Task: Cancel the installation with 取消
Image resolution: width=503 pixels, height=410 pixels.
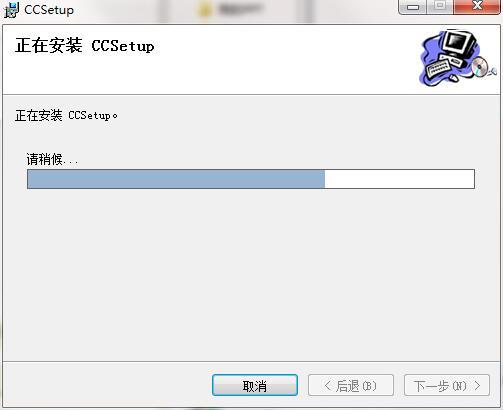Action: click(x=255, y=386)
